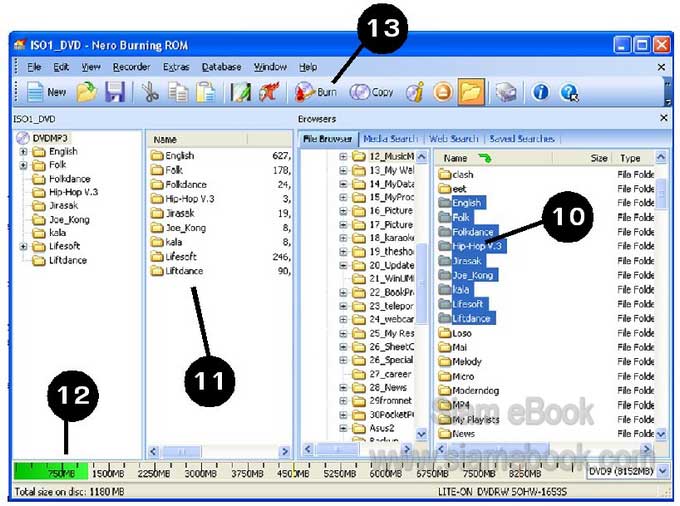The image size is (680, 506).
Task: Click the Copy disc button
Action: [372, 92]
